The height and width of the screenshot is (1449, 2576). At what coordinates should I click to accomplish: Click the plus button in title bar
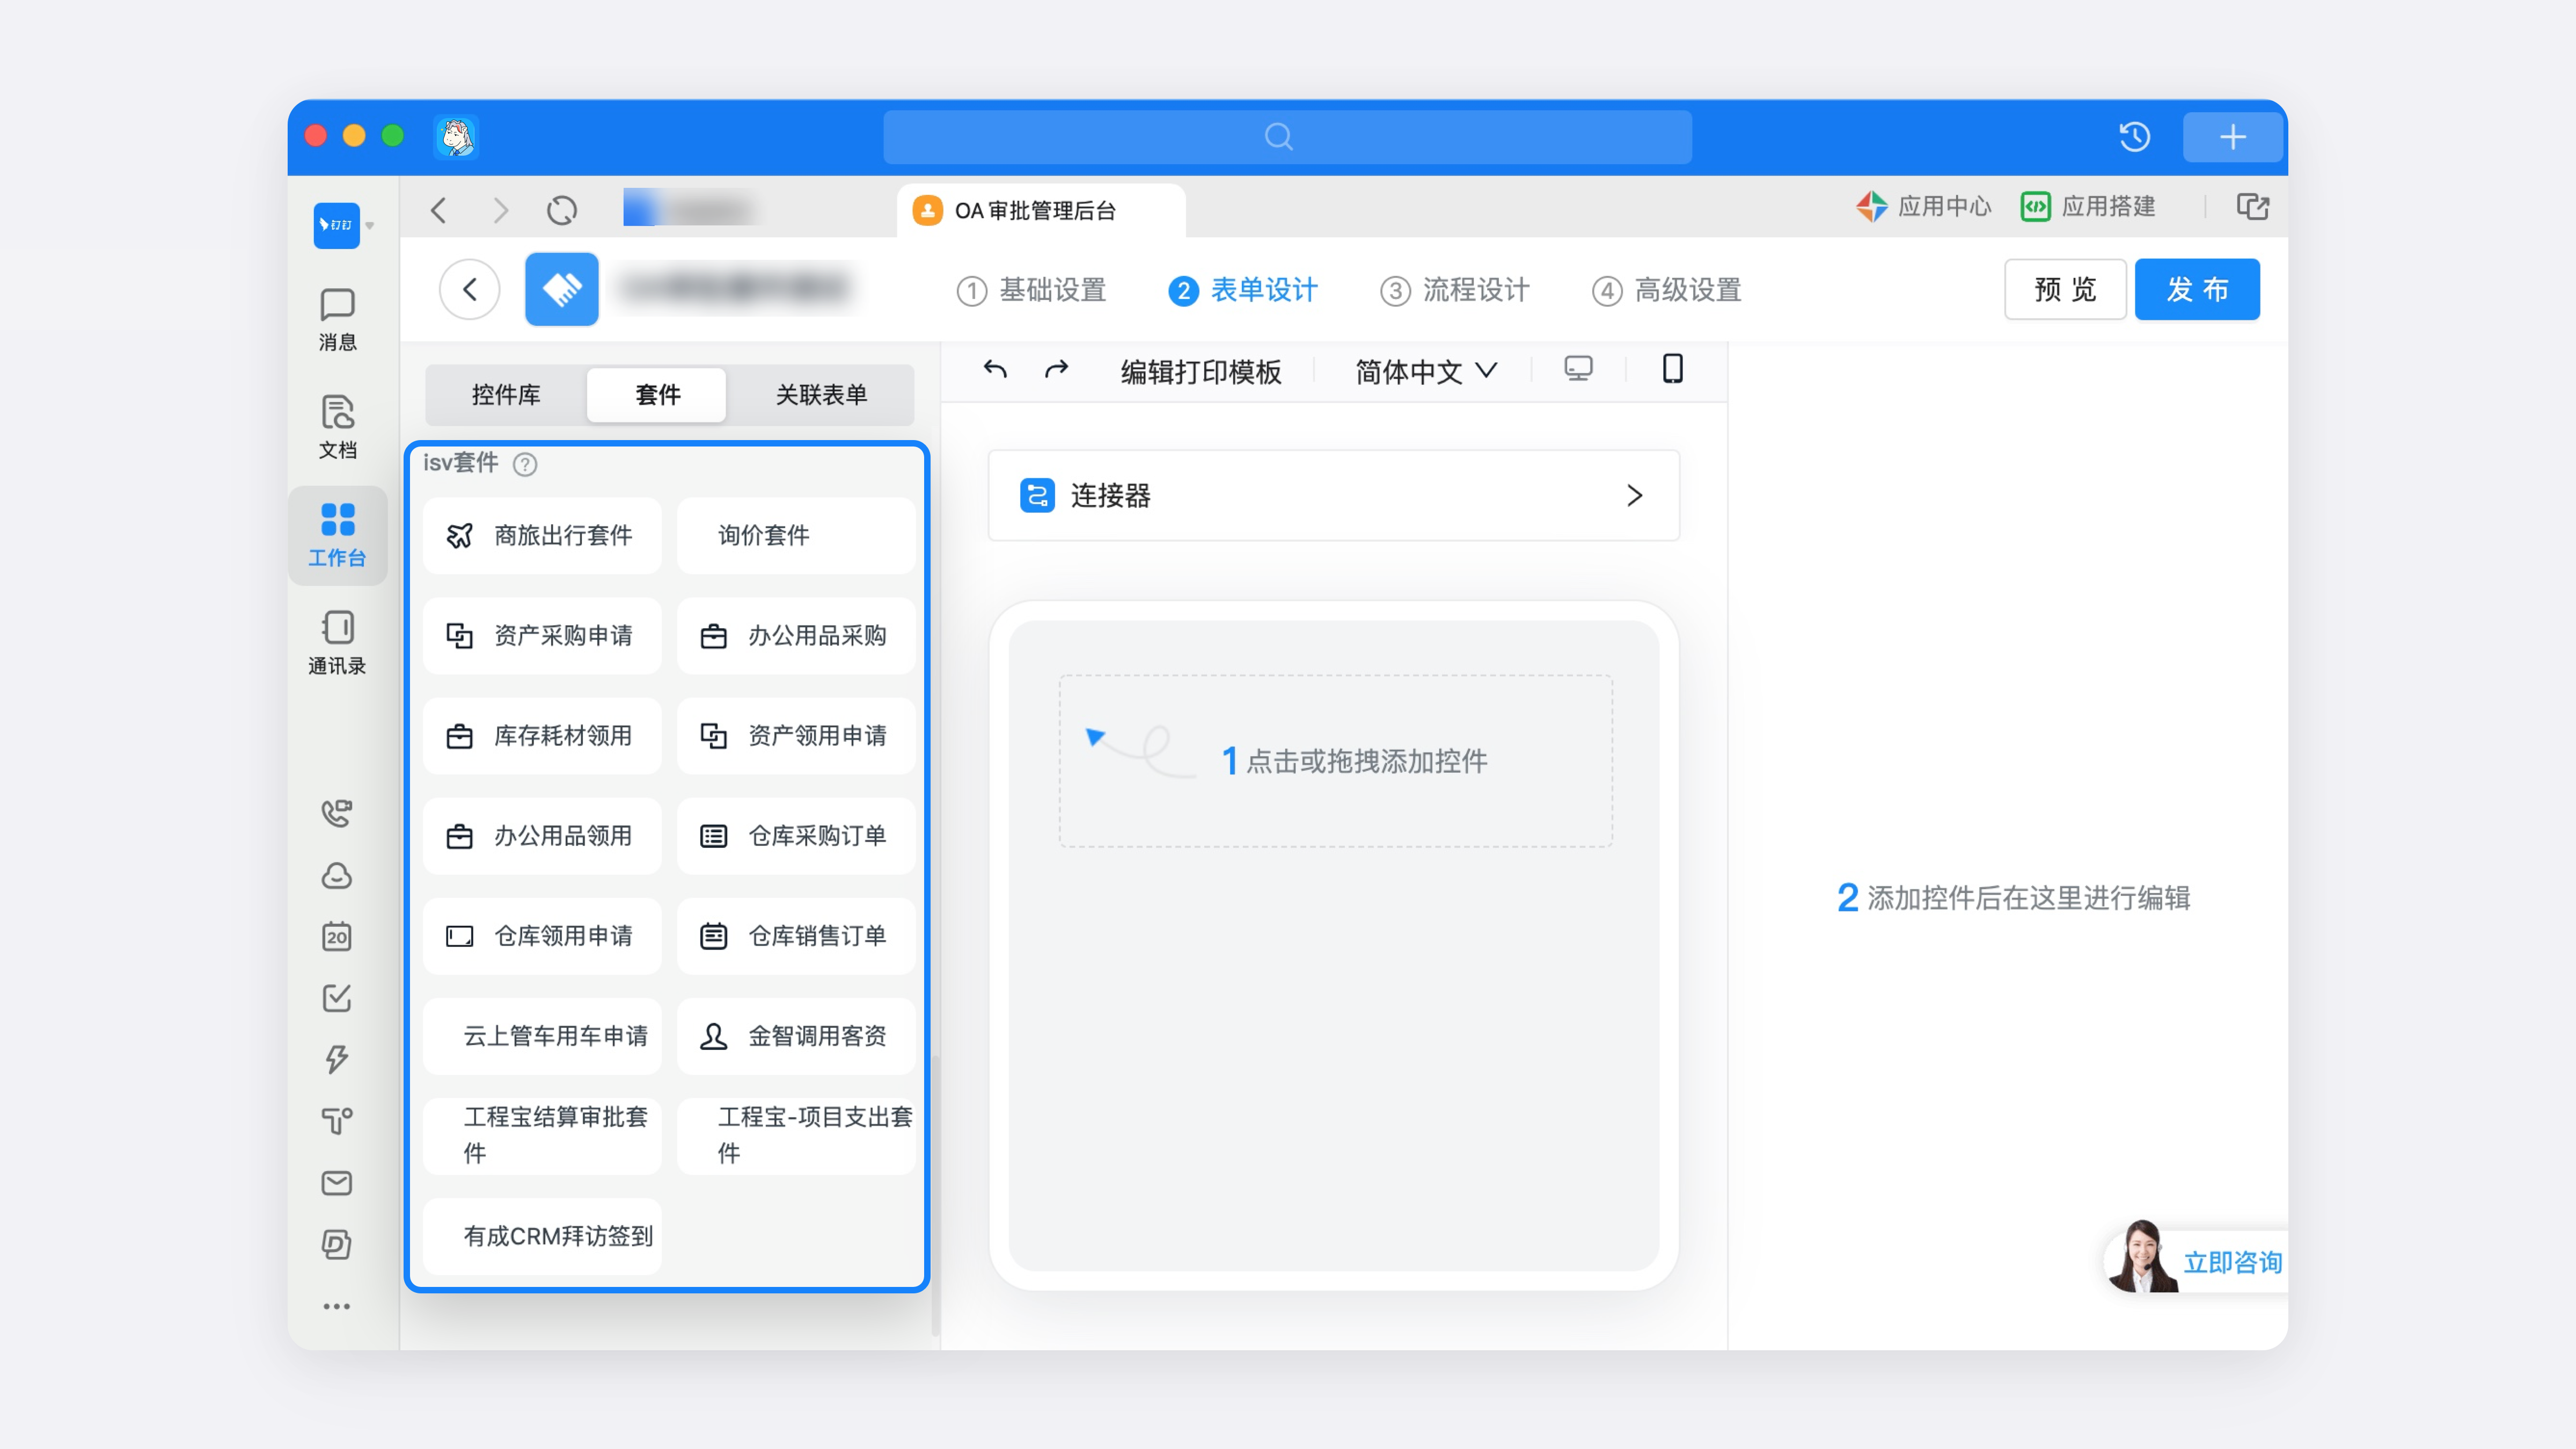tap(2232, 137)
